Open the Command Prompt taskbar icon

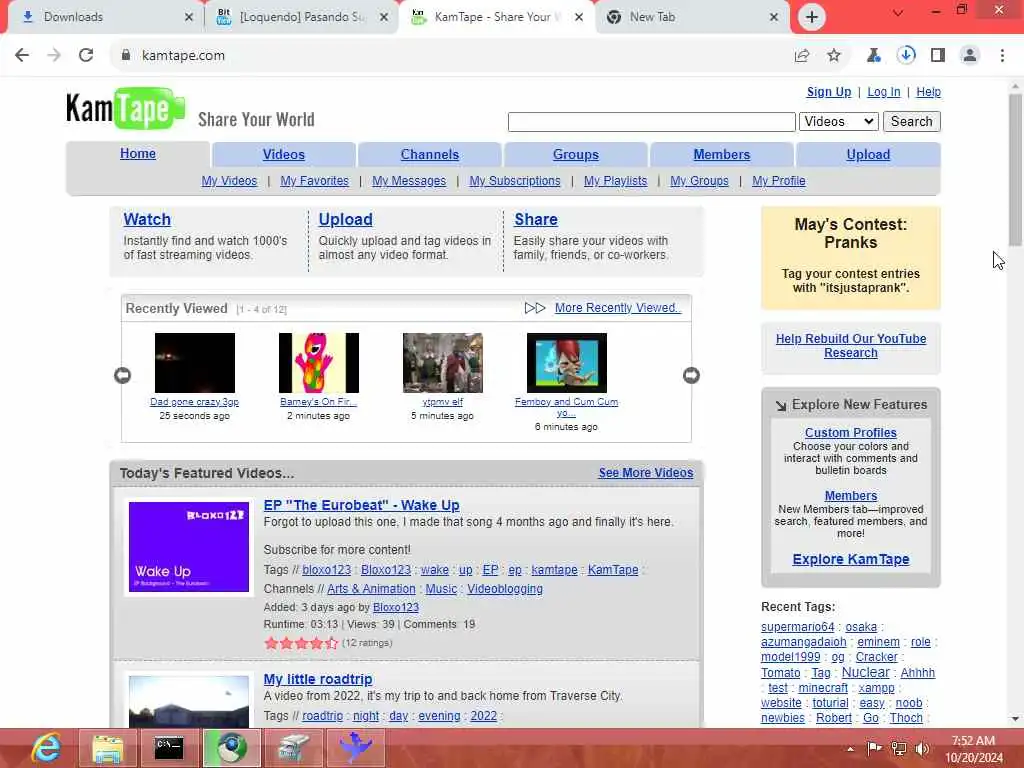(168, 748)
